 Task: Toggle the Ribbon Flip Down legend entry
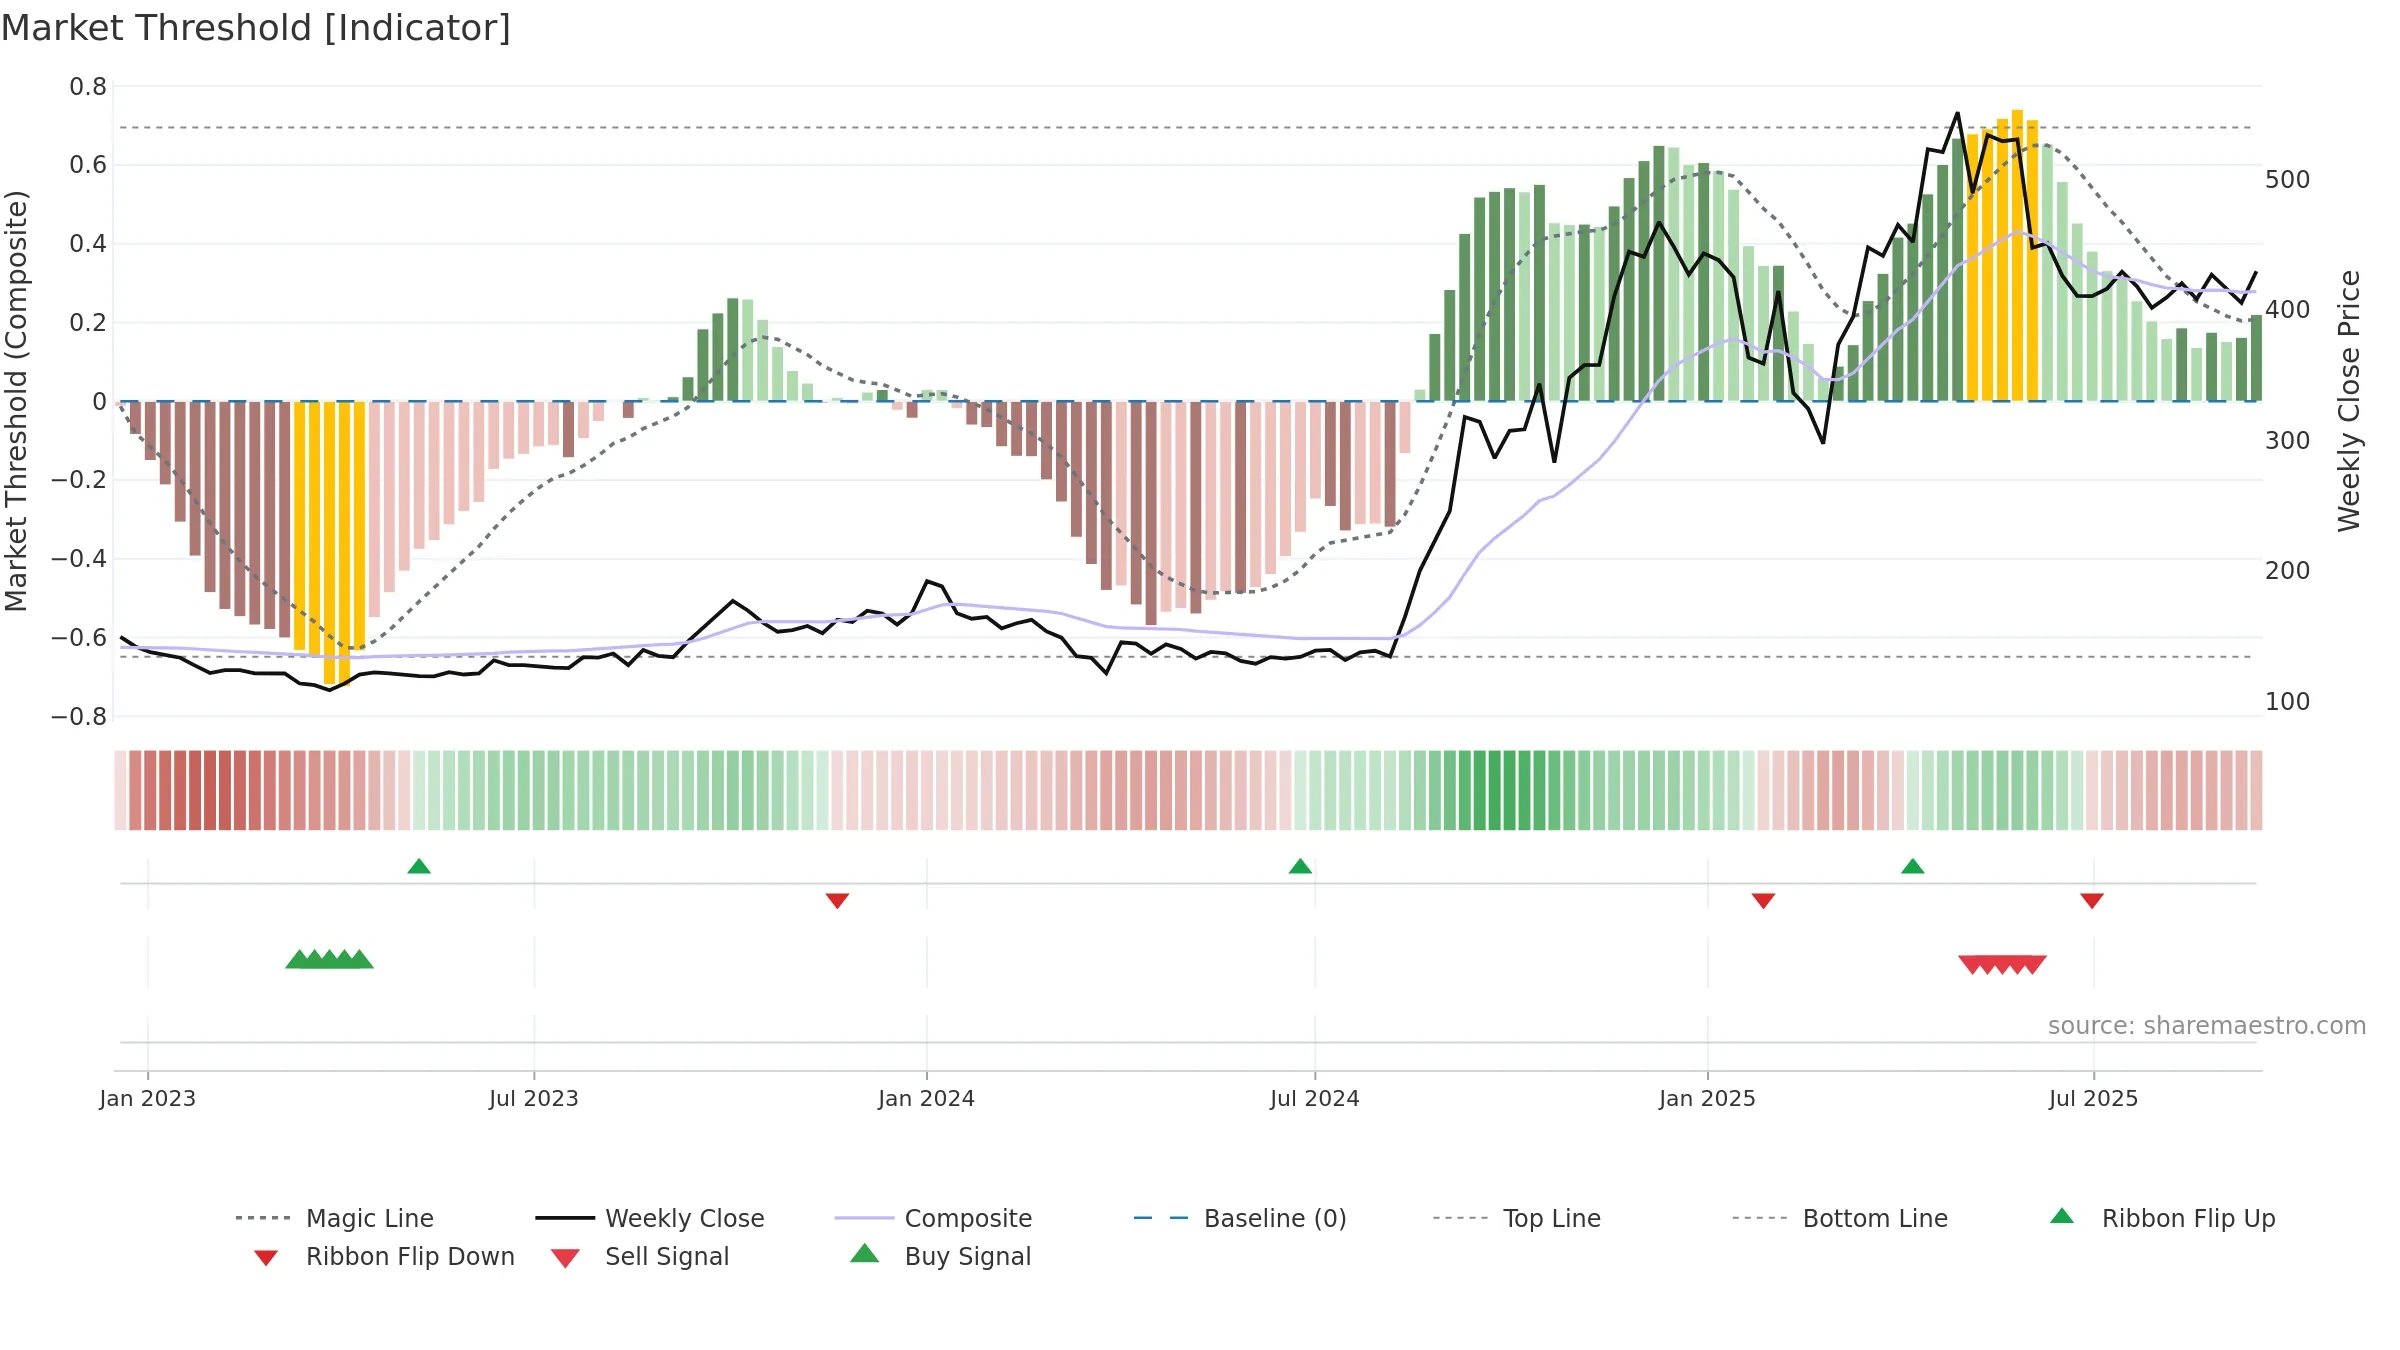pos(383,1256)
